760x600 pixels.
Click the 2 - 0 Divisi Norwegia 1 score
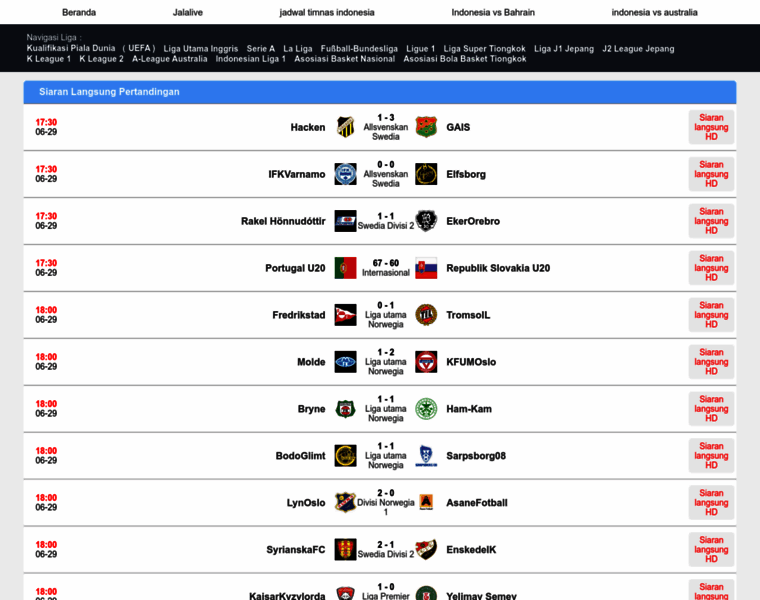pos(386,503)
